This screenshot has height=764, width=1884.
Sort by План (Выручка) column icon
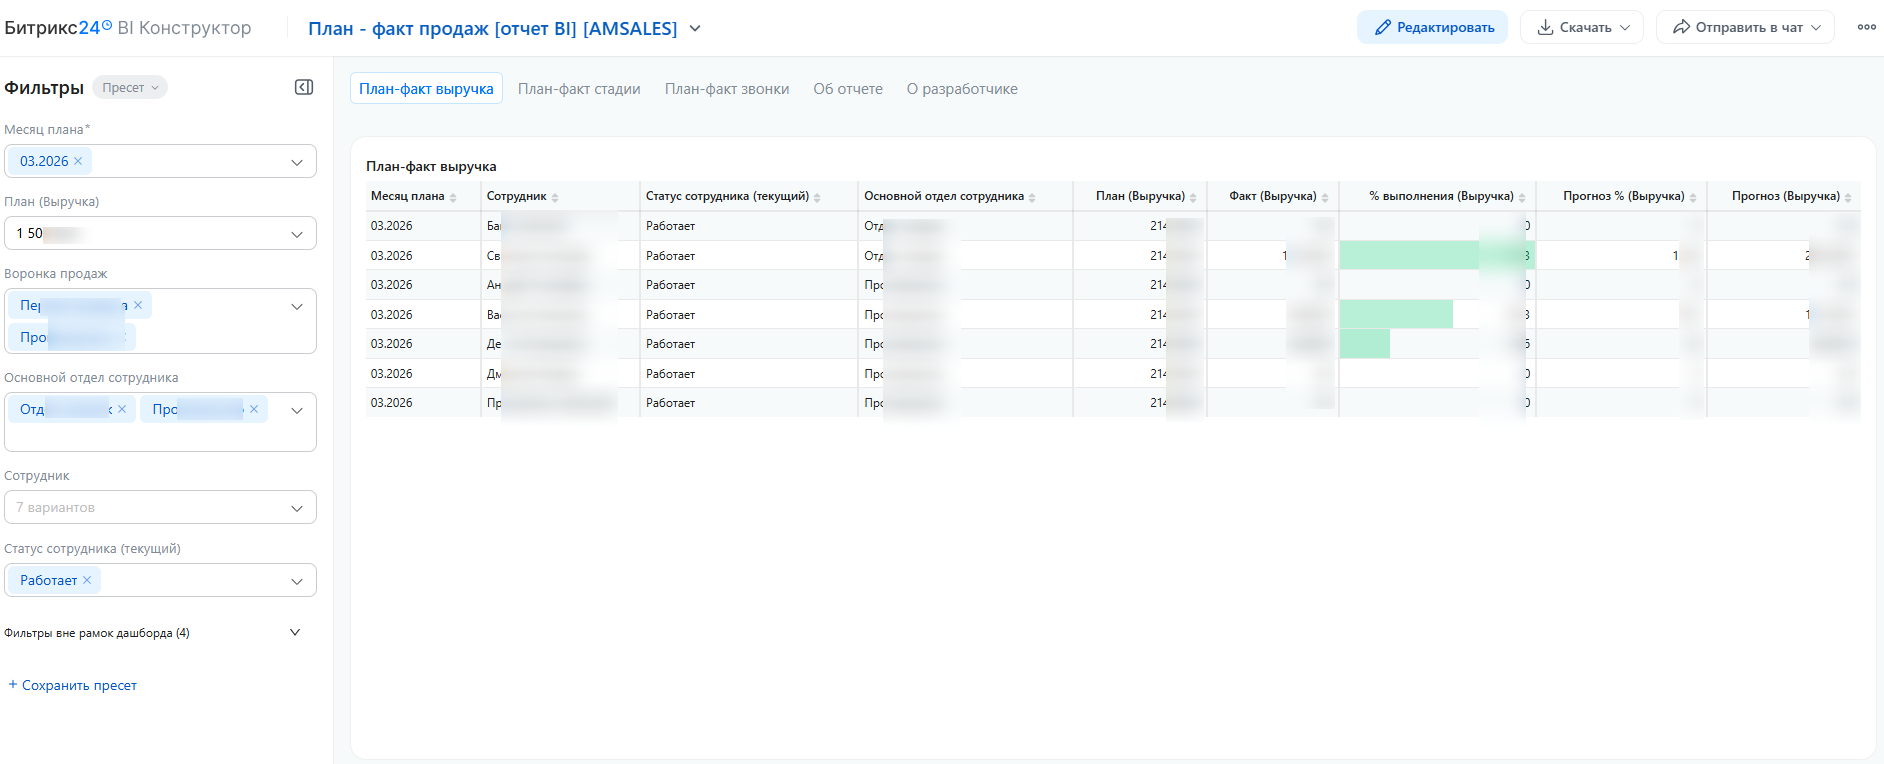click(1193, 198)
